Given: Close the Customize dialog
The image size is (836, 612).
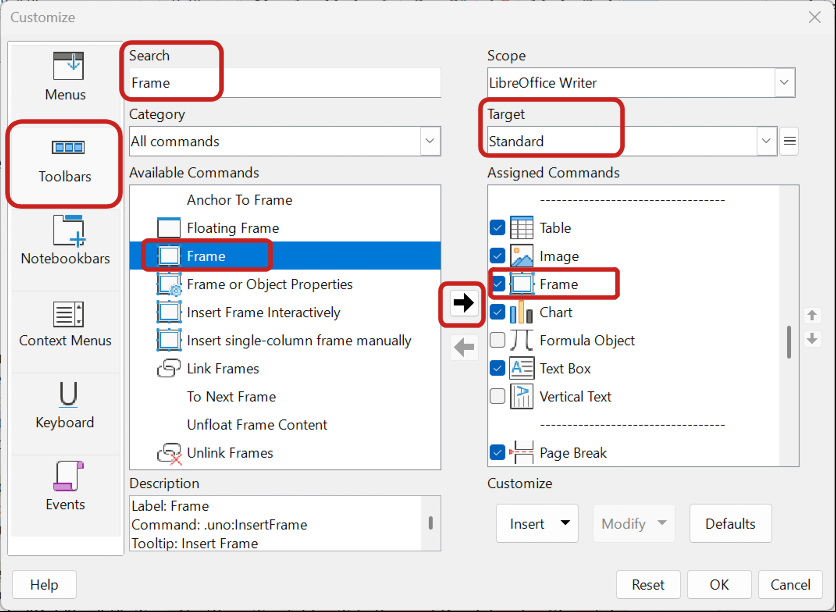Looking at the screenshot, I should click(x=814, y=18).
